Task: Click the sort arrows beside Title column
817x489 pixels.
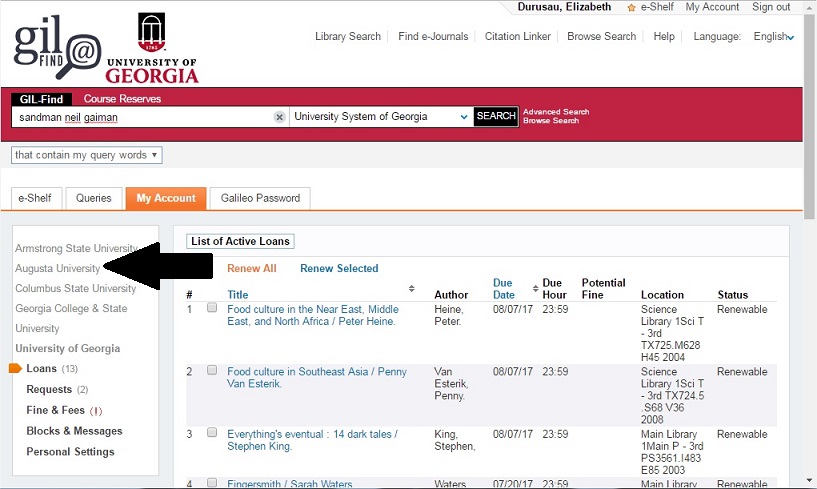Action: pos(412,289)
